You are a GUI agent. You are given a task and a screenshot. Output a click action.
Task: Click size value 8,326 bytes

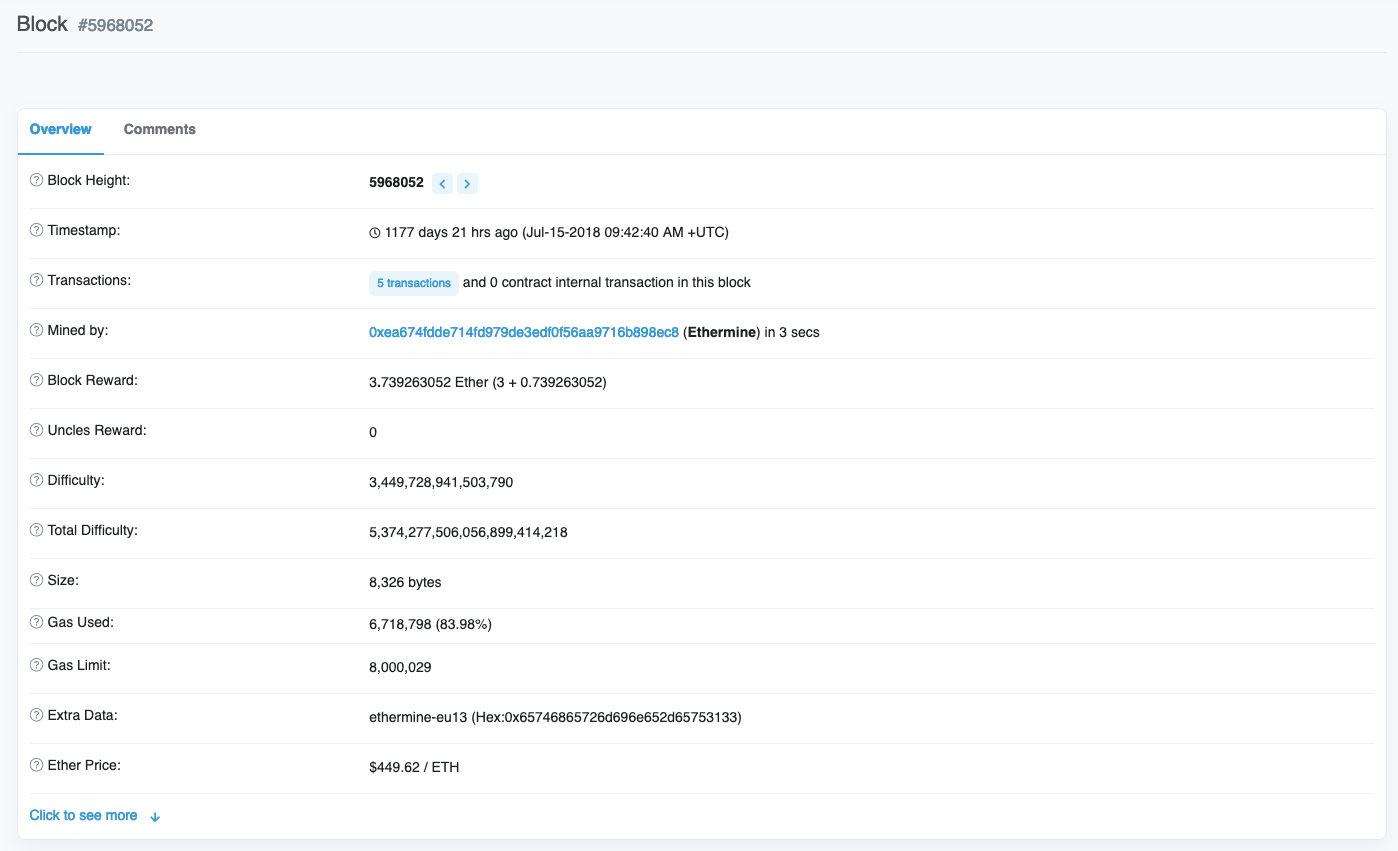coord(405,582)
